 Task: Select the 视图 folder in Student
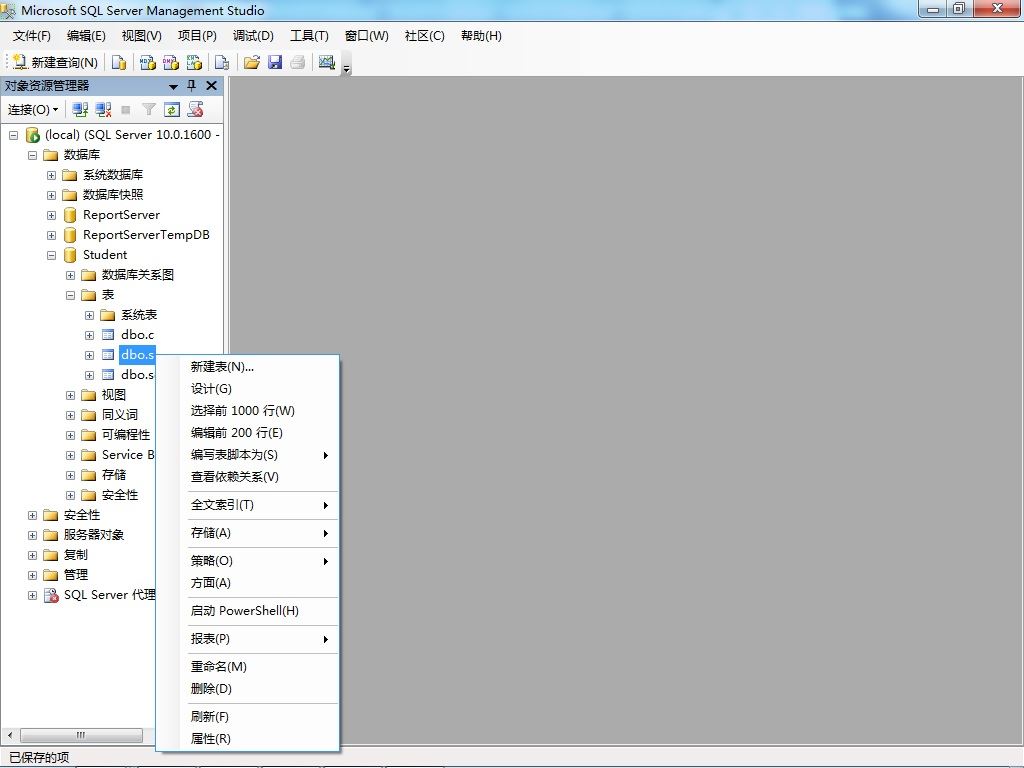click(x=114, y=395)
